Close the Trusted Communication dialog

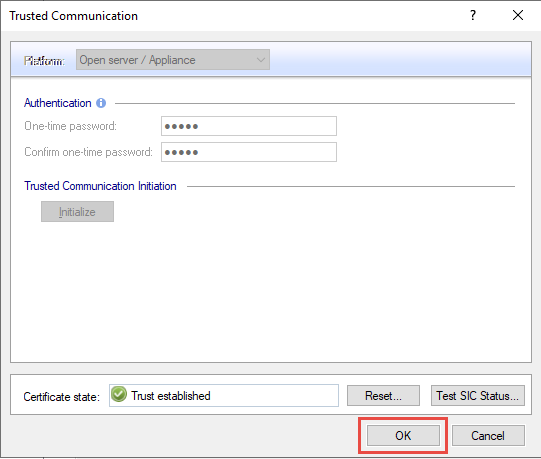[x=518, y=15]
